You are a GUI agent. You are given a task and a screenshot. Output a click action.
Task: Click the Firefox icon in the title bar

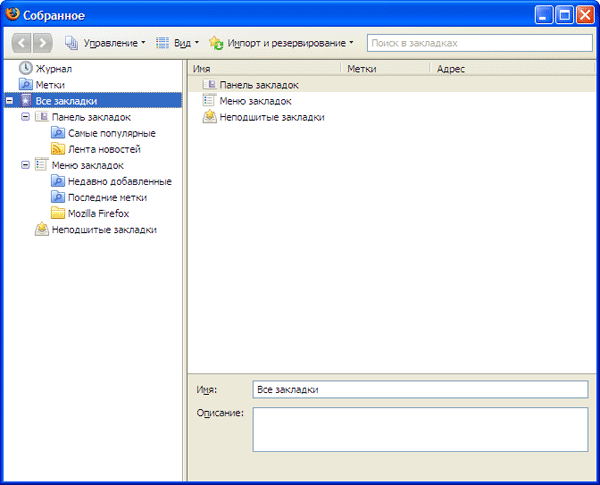click(12, 14)
